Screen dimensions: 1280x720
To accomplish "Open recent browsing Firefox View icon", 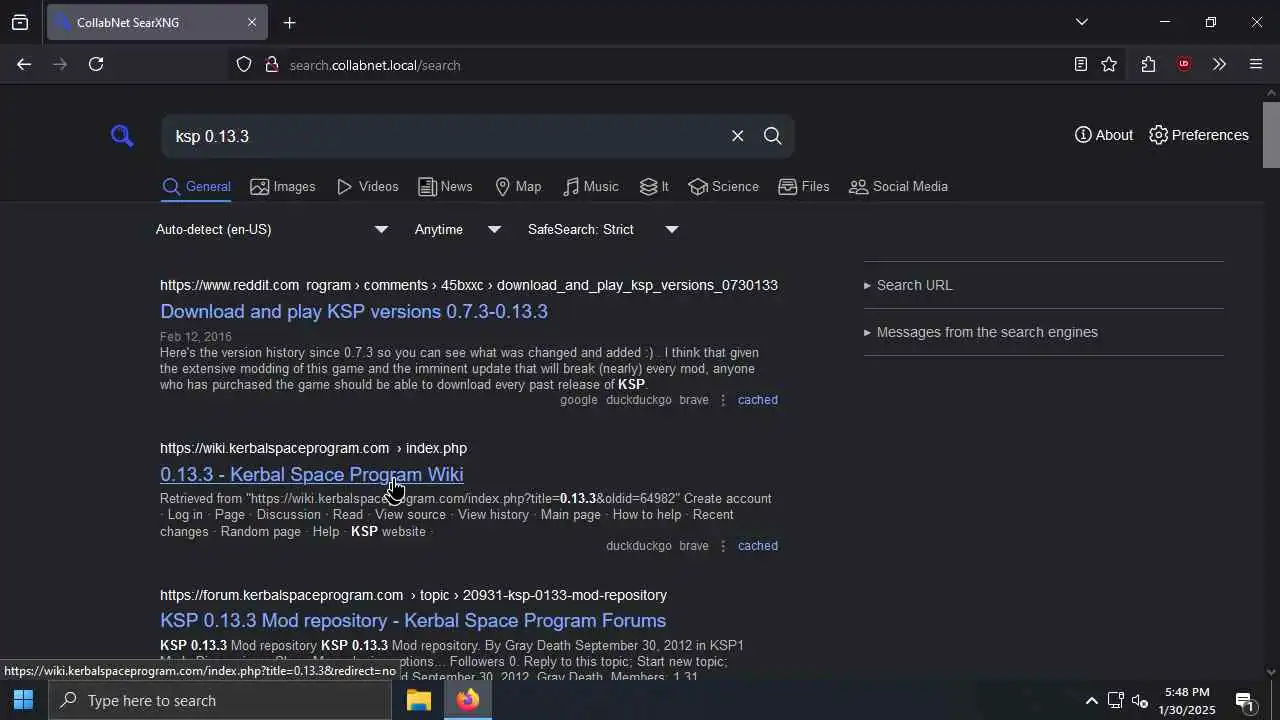I will pos(20,22).
